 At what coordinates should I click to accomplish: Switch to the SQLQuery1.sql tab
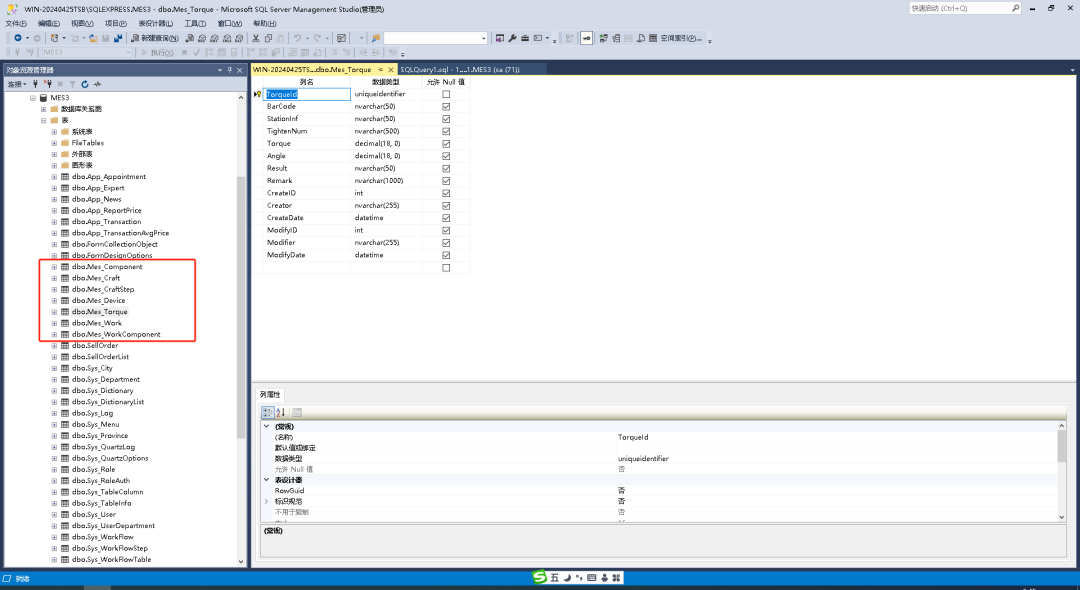point(458,70)
